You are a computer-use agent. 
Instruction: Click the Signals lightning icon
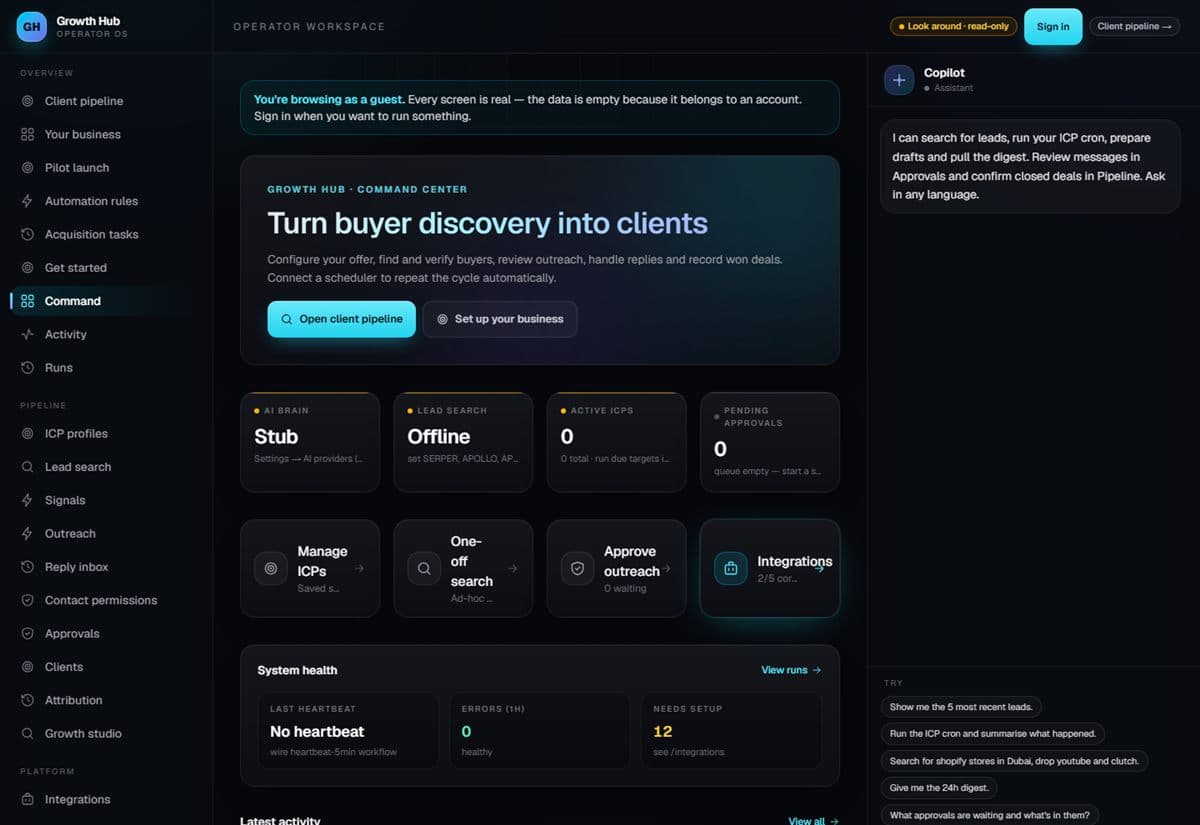coord(28,500)
